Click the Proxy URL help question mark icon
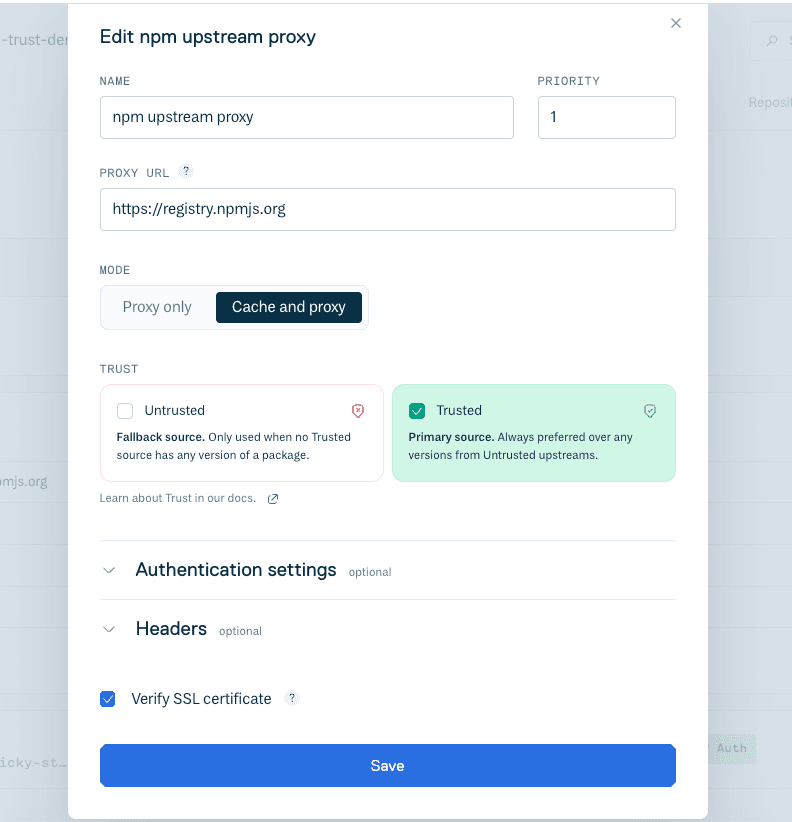This screenshot has width=792, height=822. 186,172
